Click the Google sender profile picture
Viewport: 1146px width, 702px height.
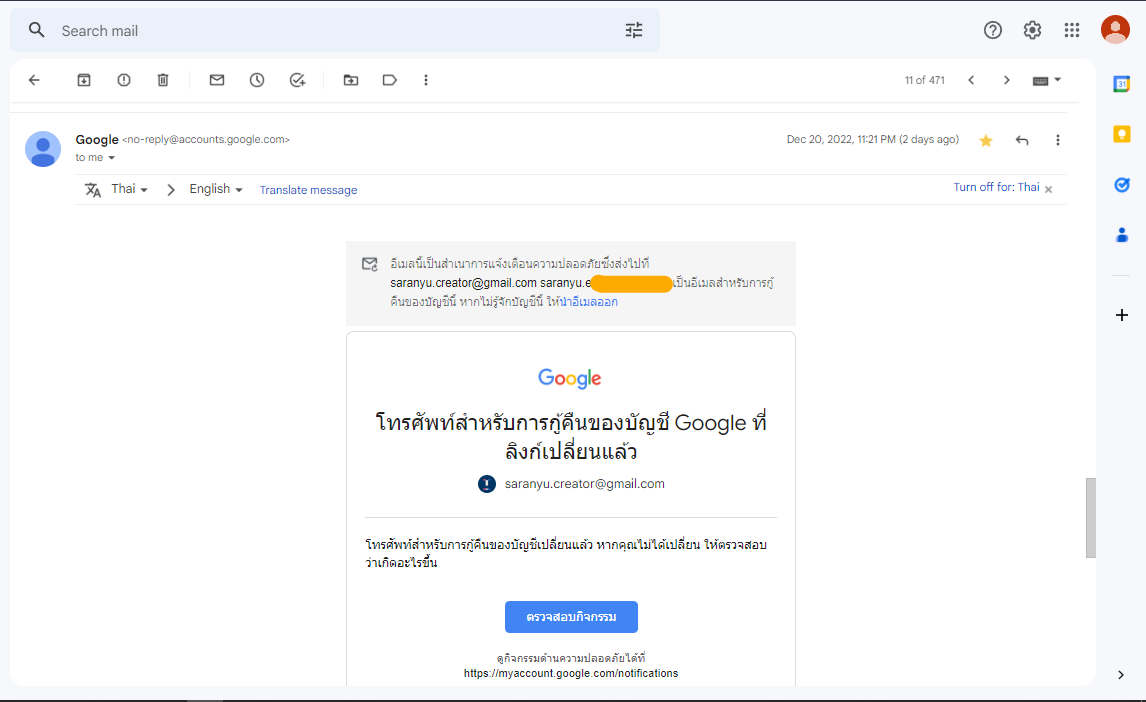43,149
